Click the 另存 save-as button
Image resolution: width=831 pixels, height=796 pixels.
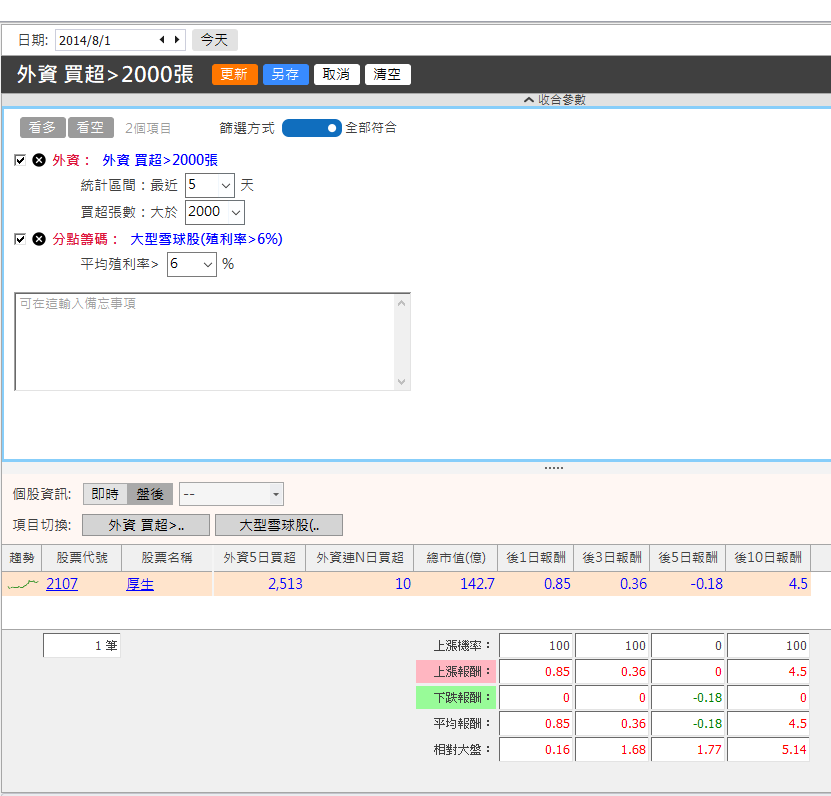[286, 74]
